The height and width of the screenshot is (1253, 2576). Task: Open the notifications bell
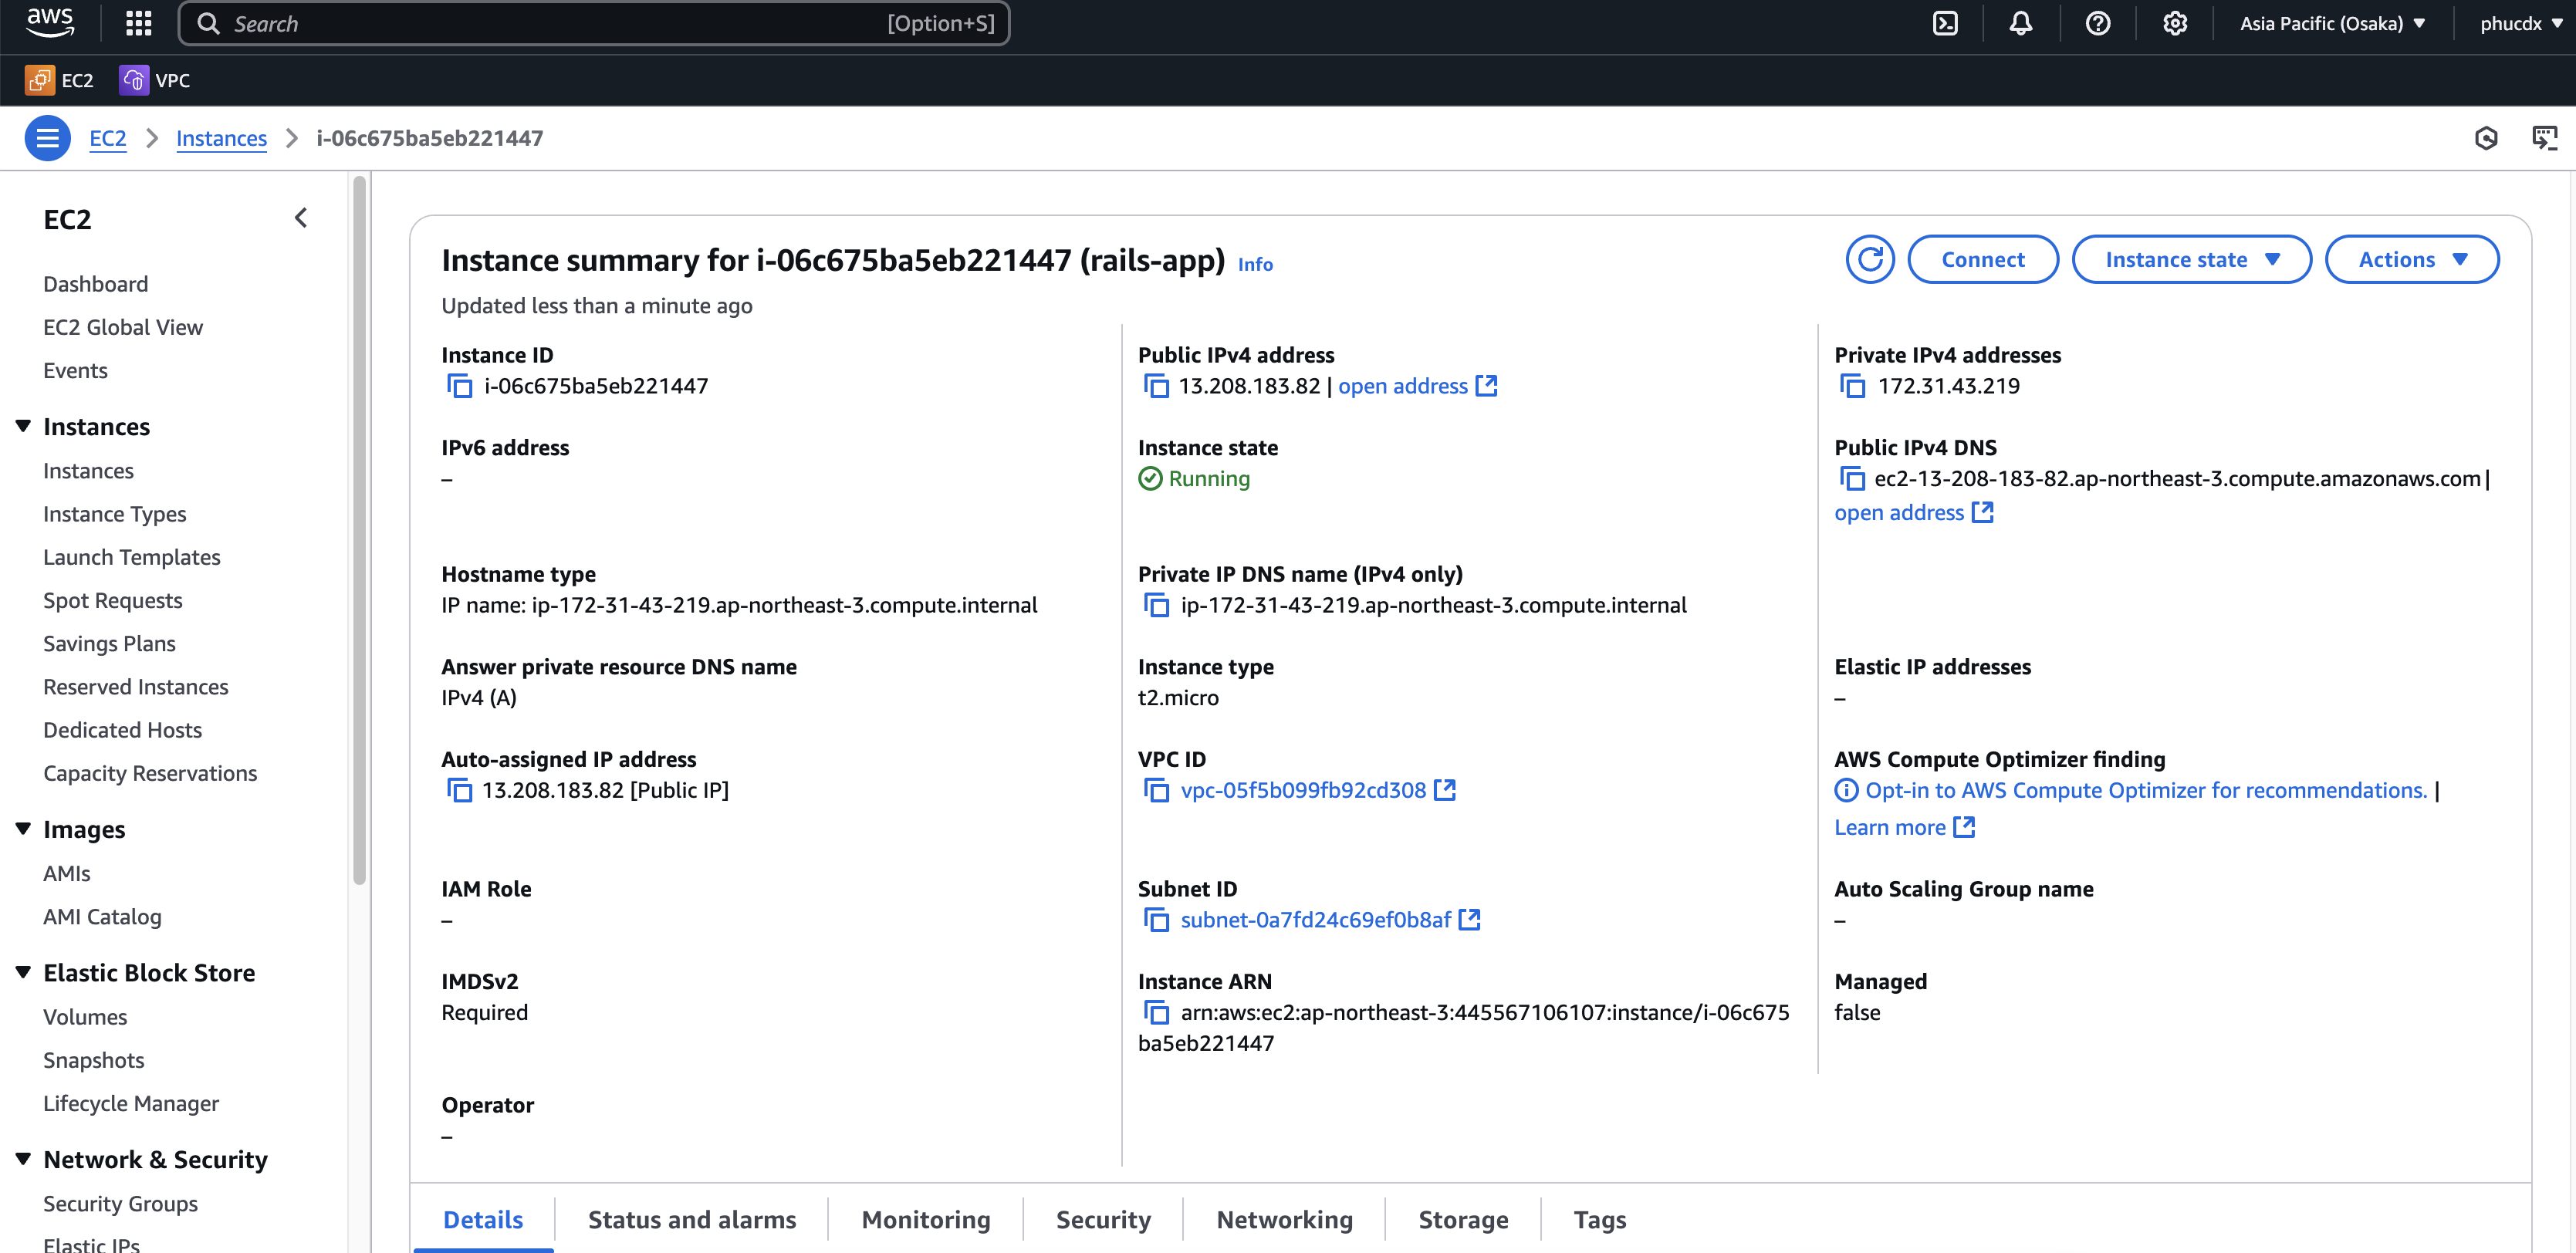point(2020,22)
